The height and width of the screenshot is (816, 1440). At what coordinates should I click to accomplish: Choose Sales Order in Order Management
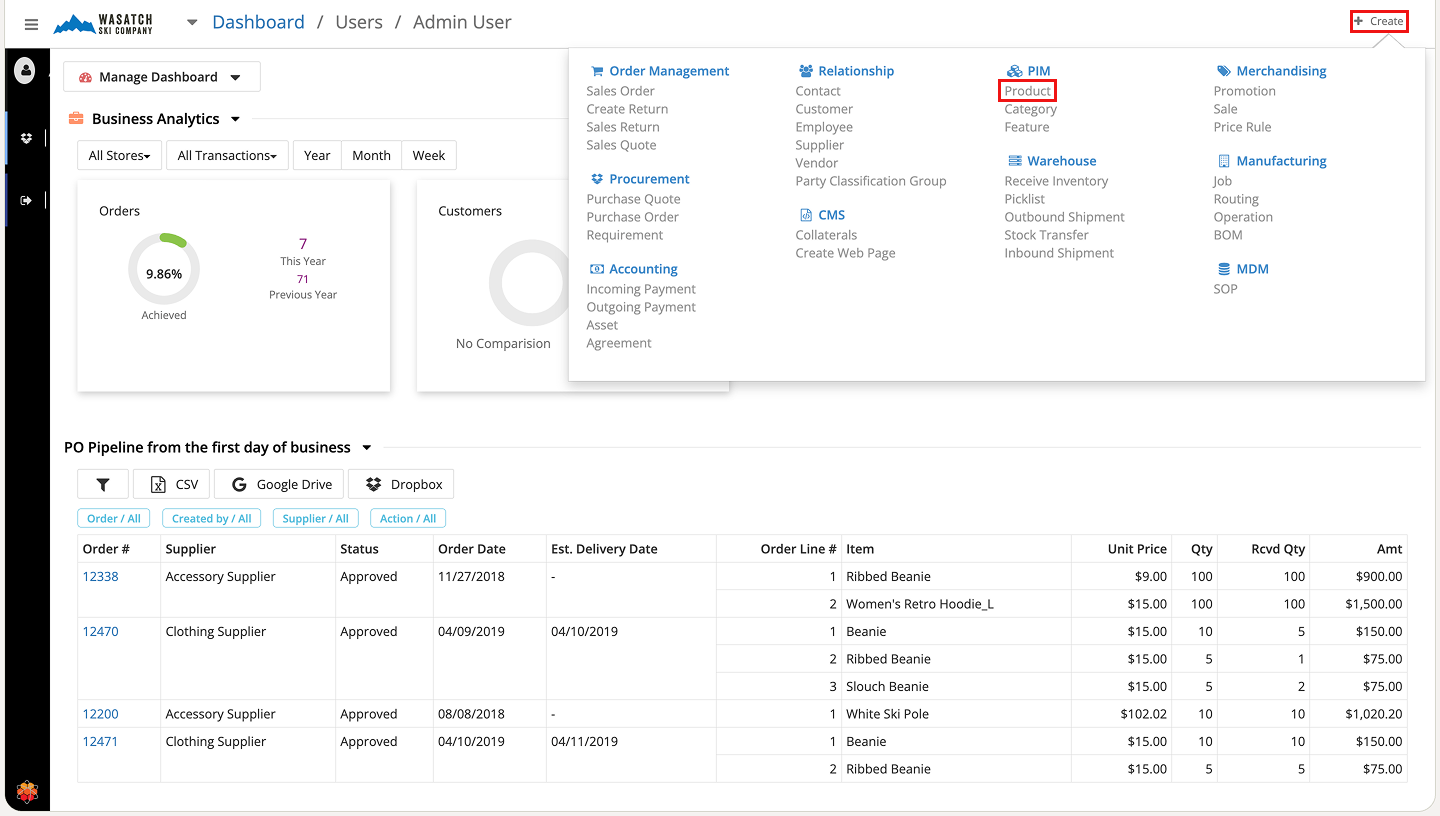pos(620,91)
